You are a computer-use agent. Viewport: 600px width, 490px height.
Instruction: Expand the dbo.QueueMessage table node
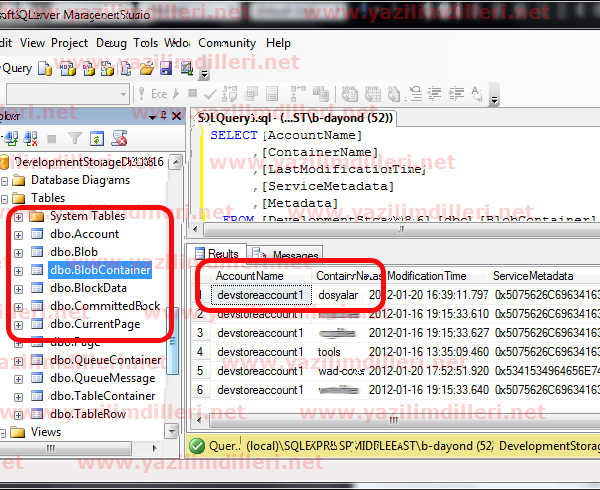pos(18,378)
